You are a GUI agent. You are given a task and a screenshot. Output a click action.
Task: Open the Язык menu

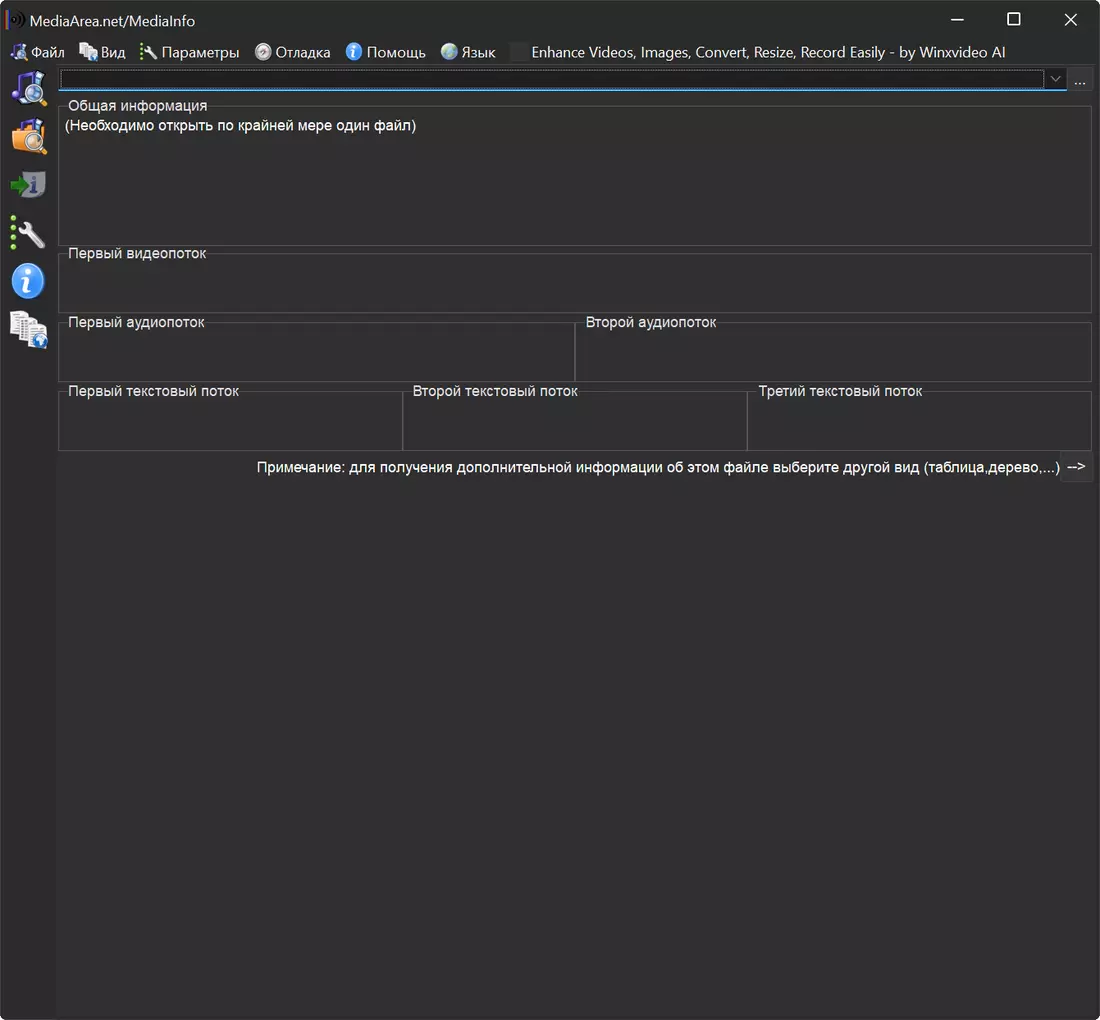(468, 53)
